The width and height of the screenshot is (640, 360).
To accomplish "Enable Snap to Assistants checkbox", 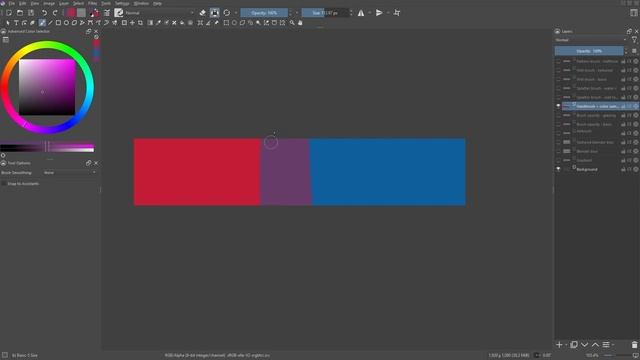I will [x=4, y=184].
